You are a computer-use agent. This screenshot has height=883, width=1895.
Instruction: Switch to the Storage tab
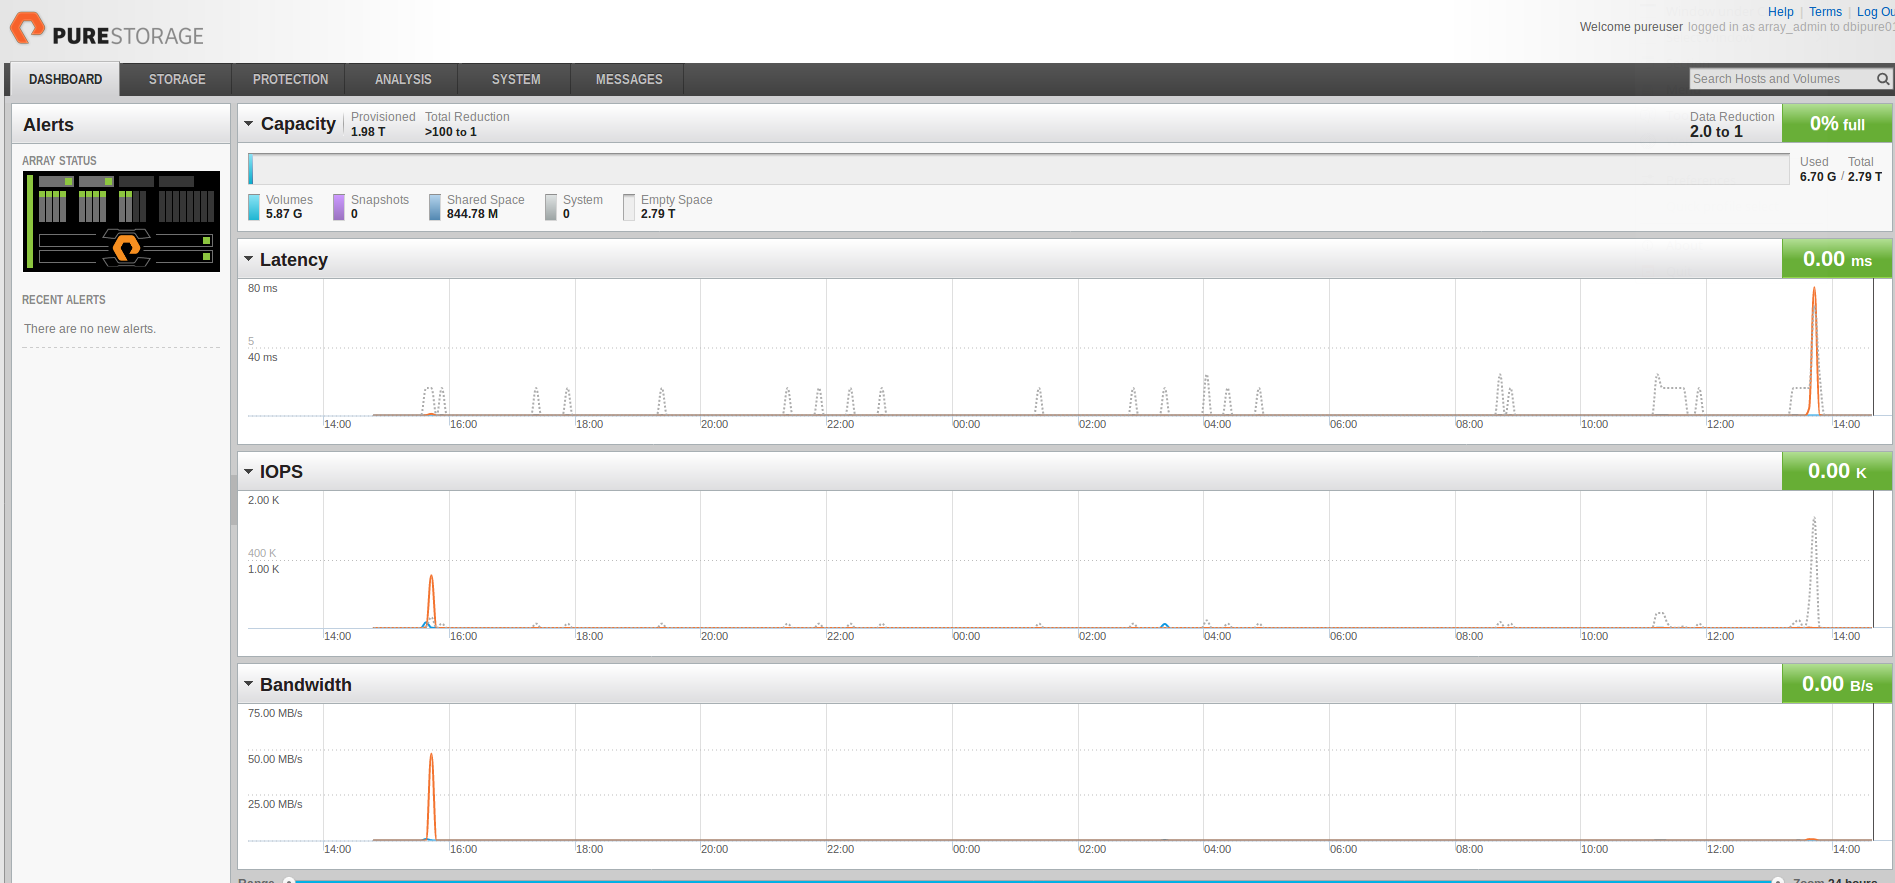(x=177, y=79)
